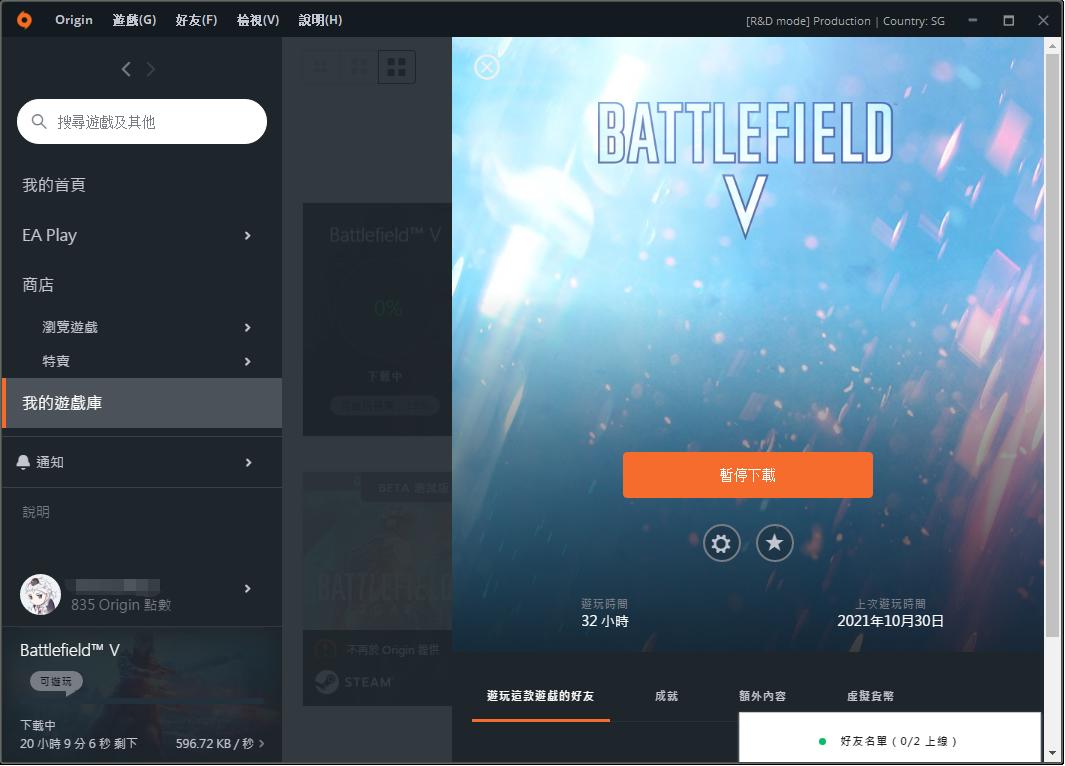Click the user avatar picture

(41, 594)
